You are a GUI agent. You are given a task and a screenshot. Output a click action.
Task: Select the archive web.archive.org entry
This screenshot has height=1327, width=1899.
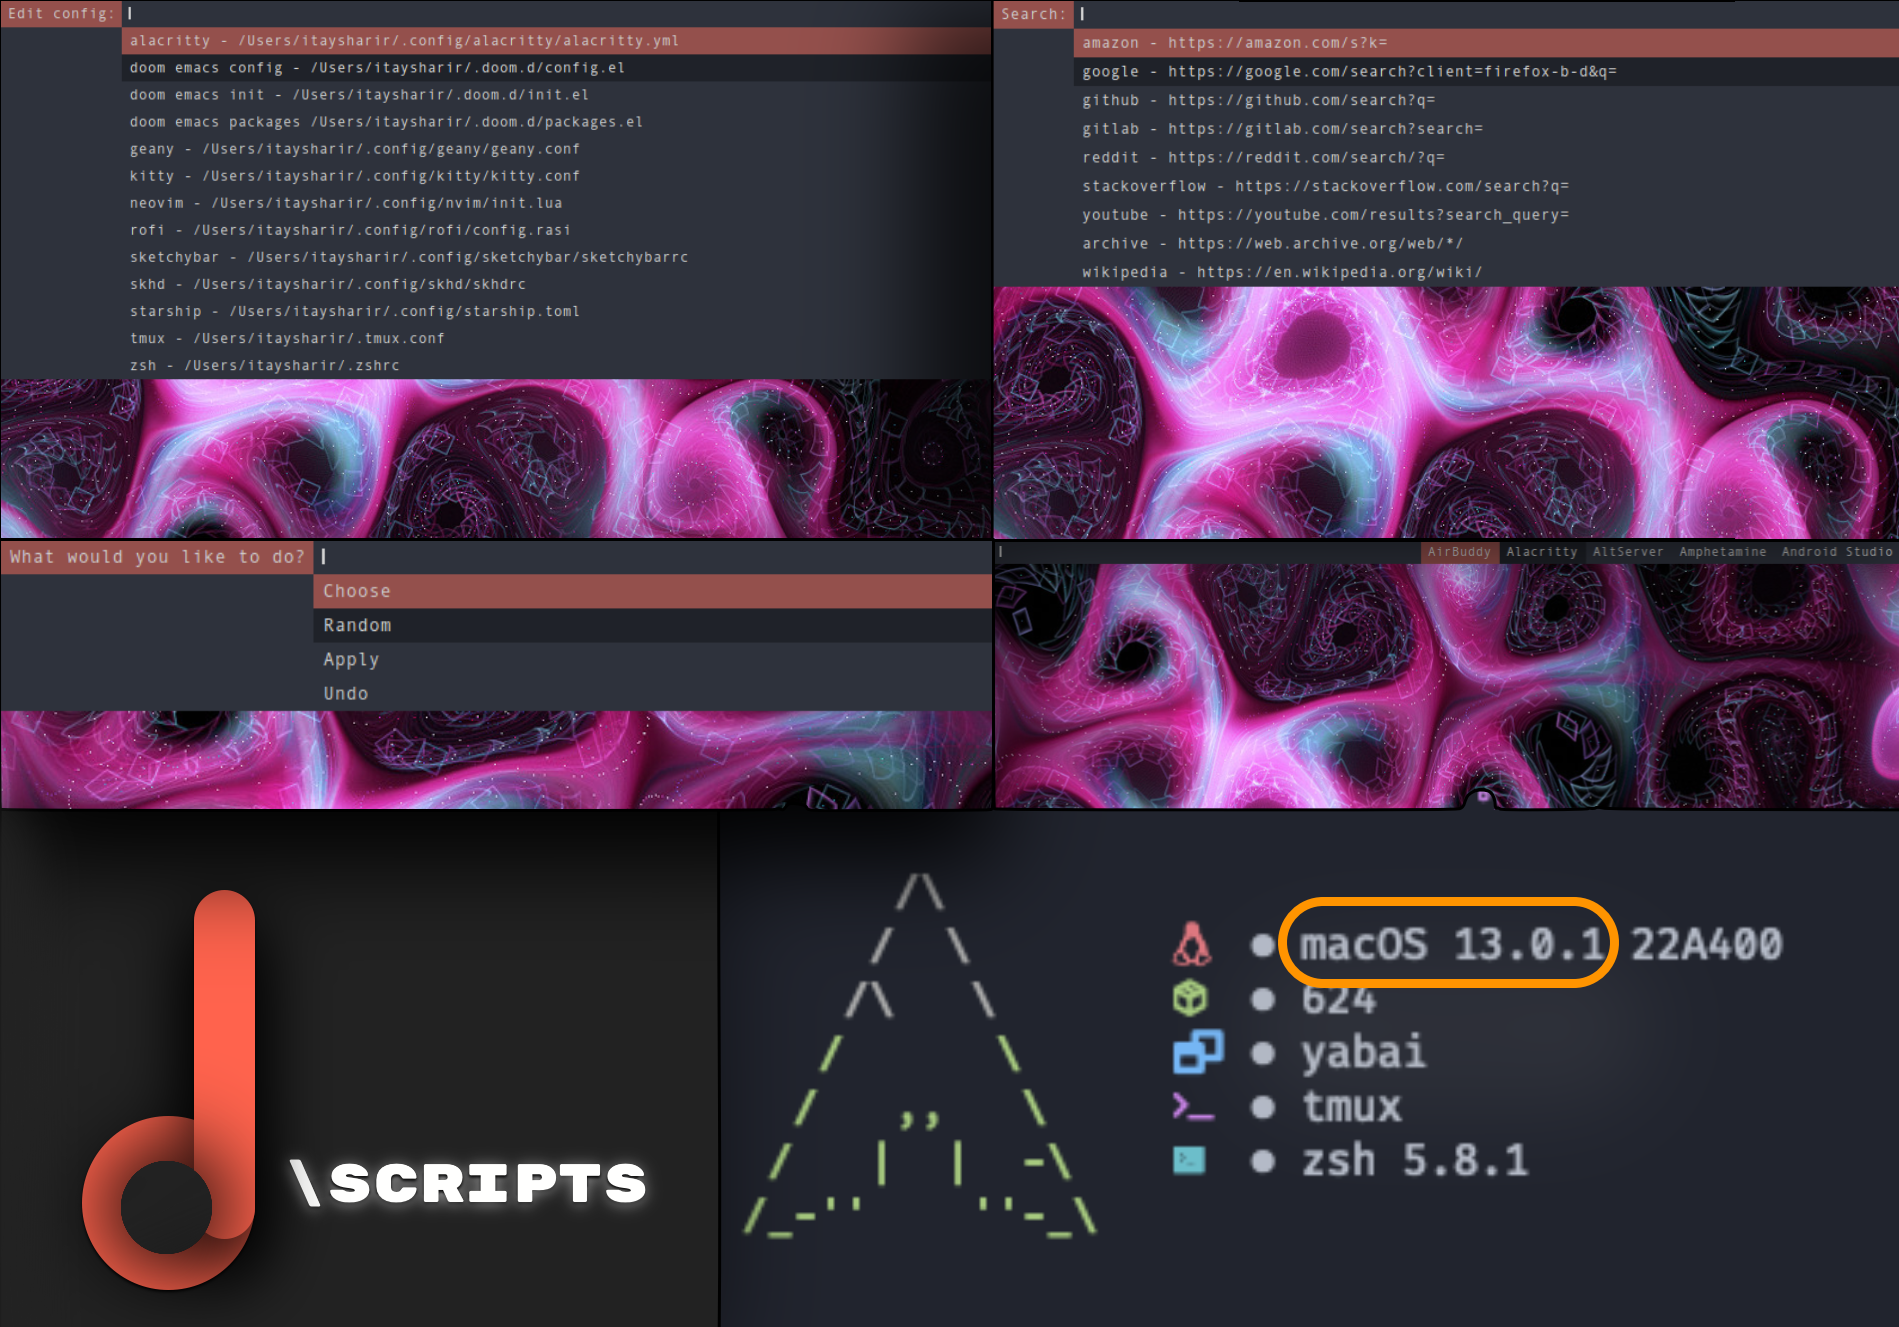point(1486,244)
